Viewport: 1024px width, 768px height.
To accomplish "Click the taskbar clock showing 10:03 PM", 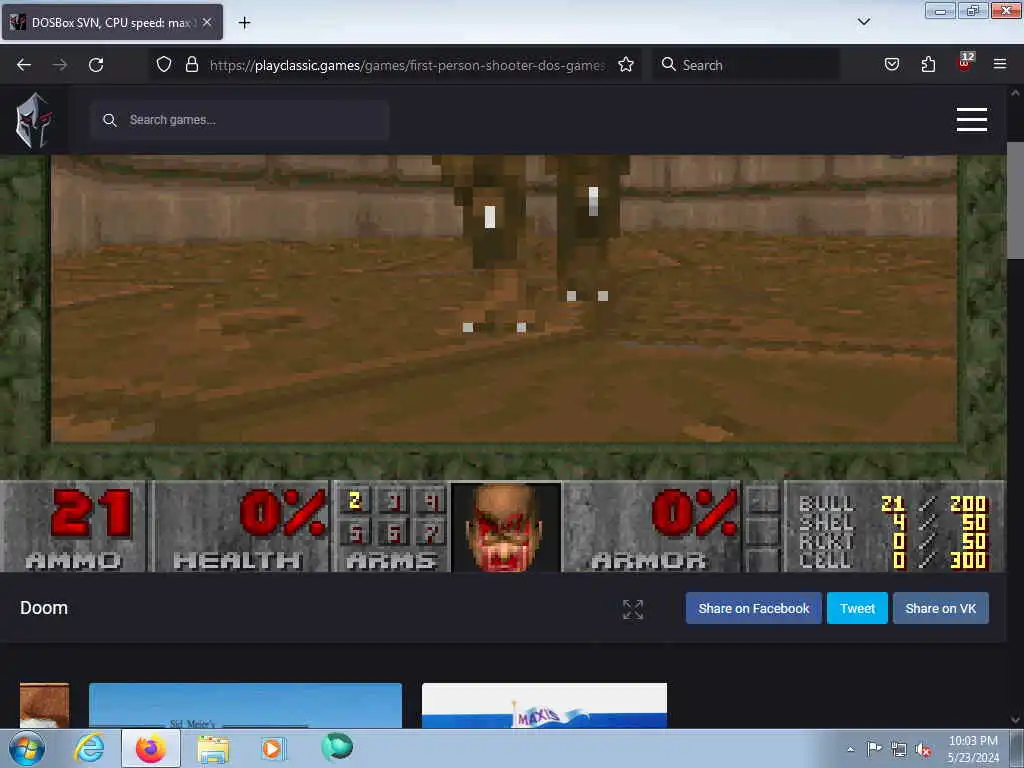I will click(973, 749).
